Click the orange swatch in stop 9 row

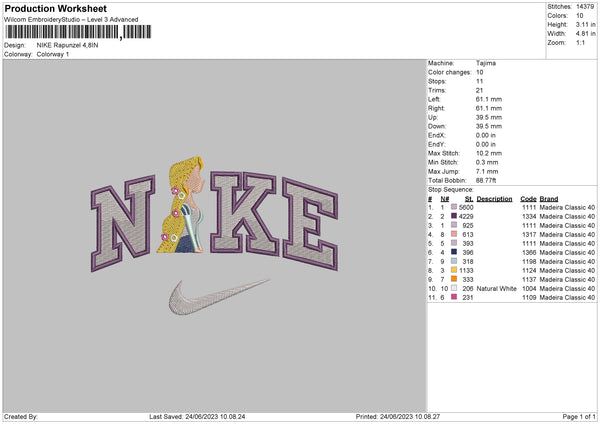pos(454,279)
